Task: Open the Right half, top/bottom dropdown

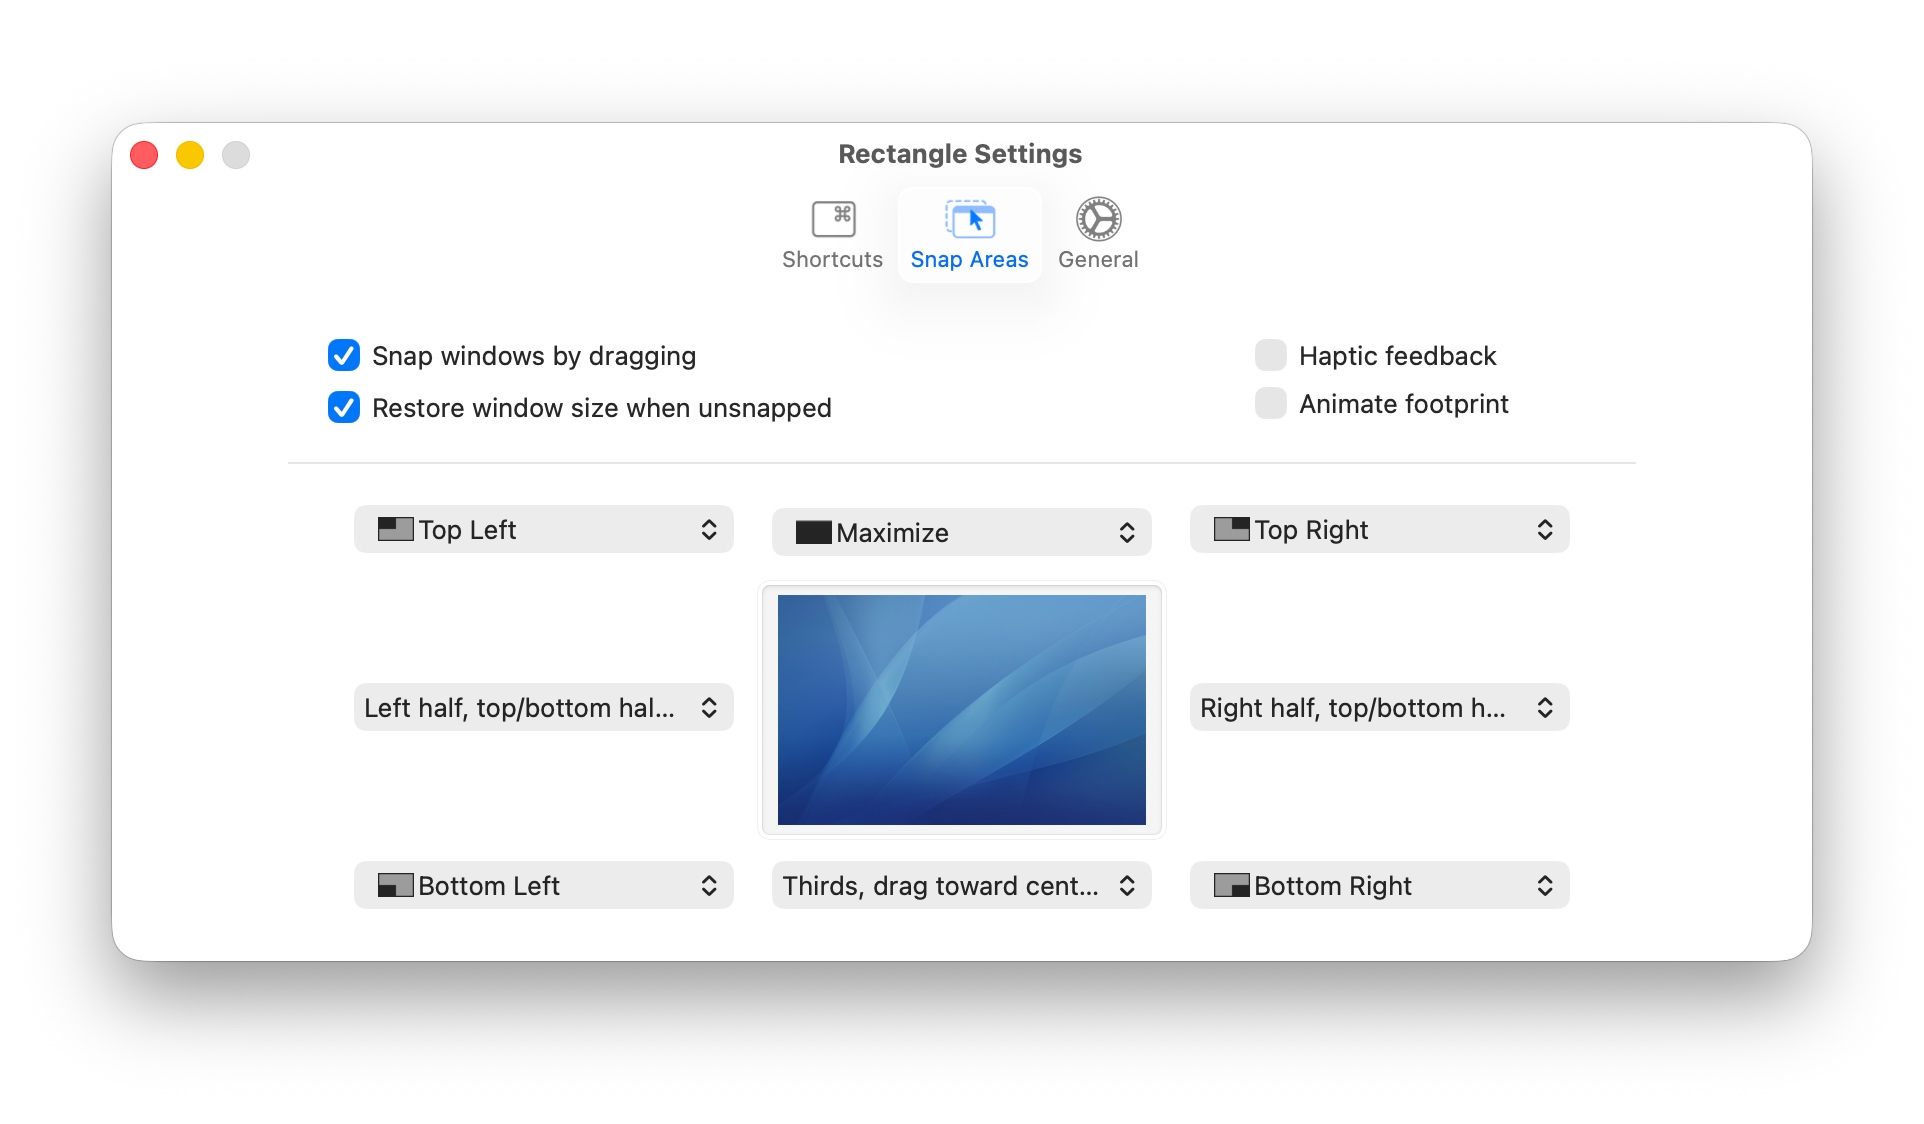Action: 1378,707
